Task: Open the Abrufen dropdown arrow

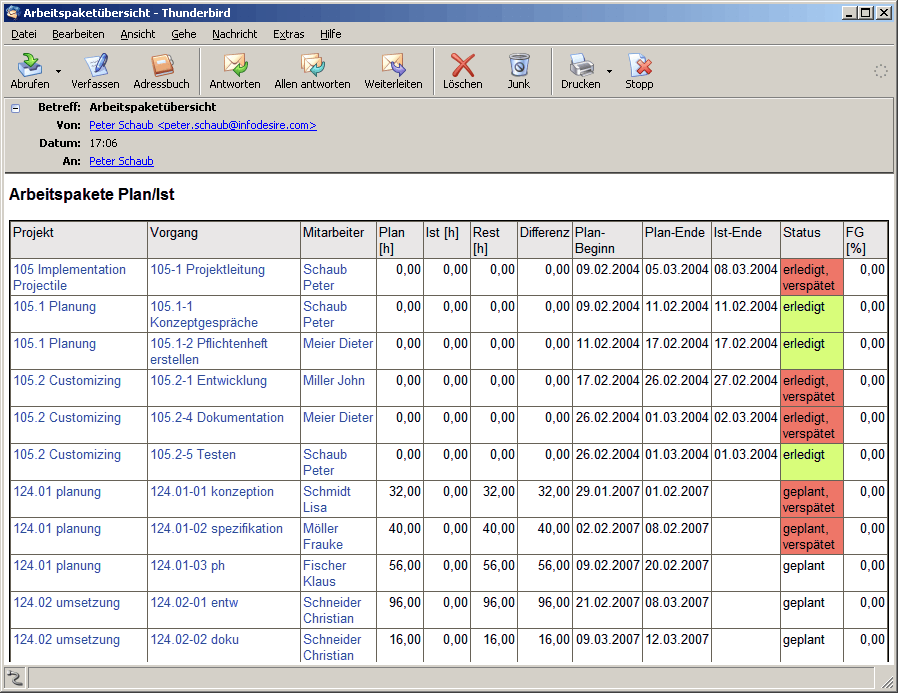Action: (x=58, y=72)
